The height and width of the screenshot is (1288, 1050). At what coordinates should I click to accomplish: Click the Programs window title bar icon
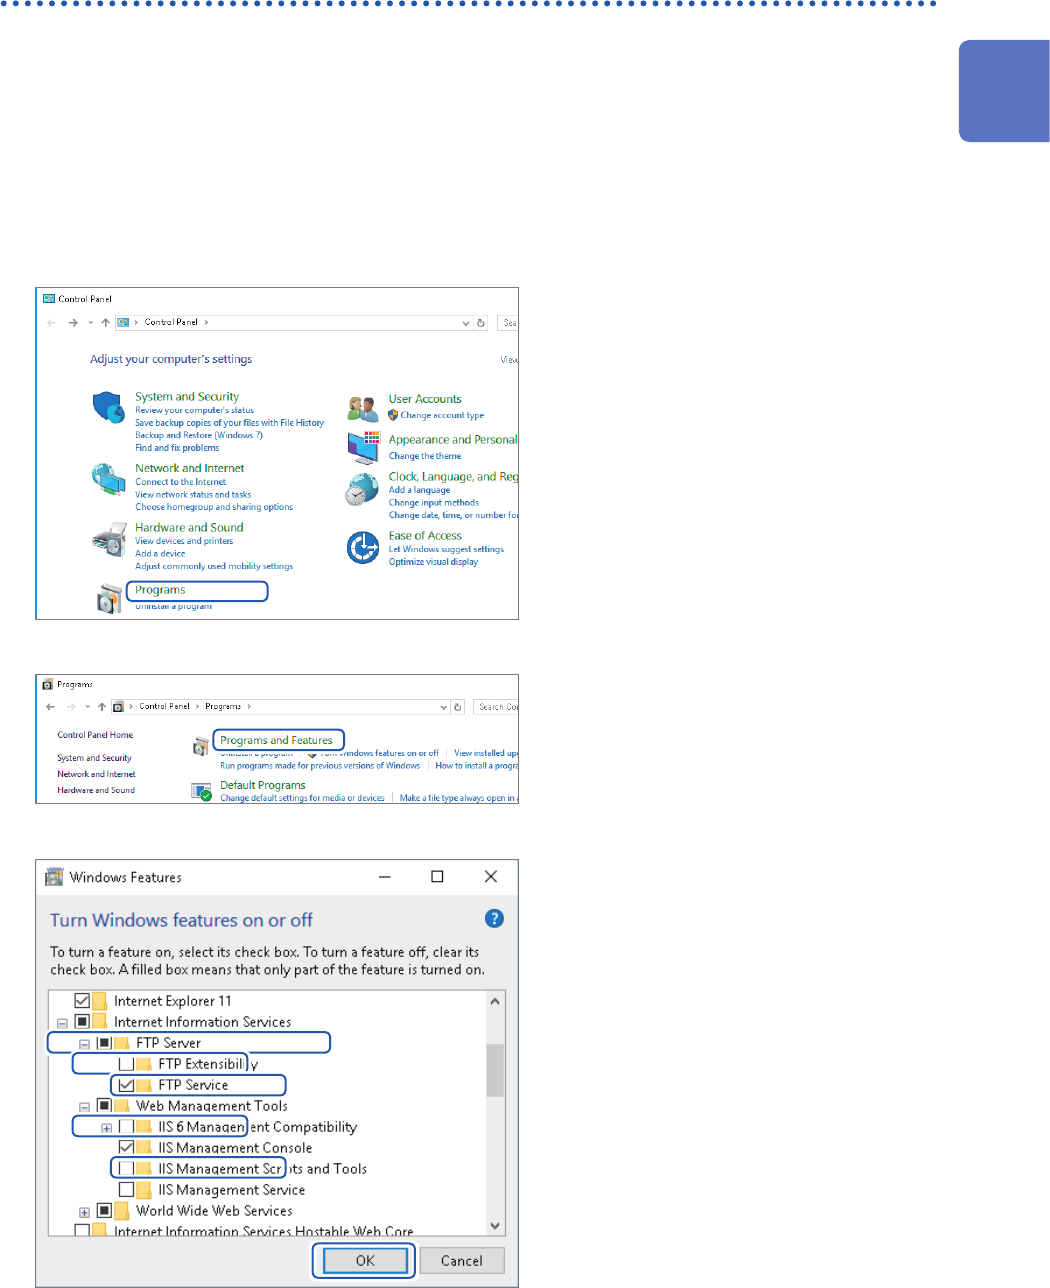click(48, 684)
